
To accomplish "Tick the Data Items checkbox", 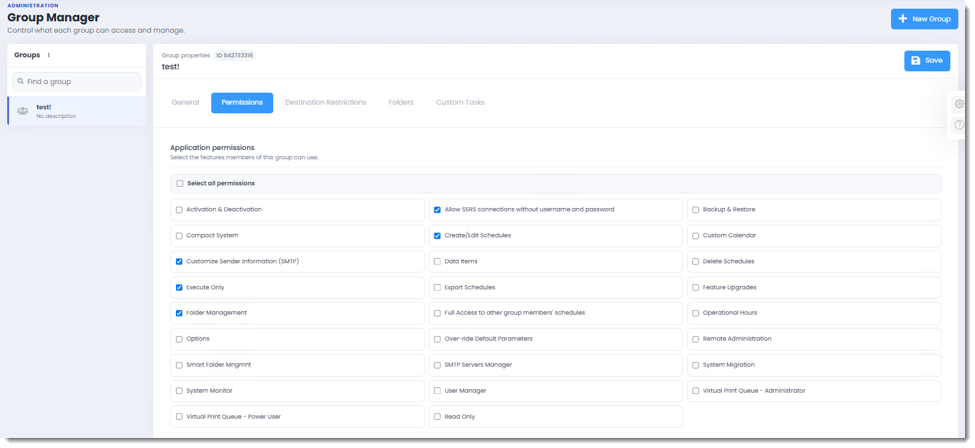I will tap(437, 262).
